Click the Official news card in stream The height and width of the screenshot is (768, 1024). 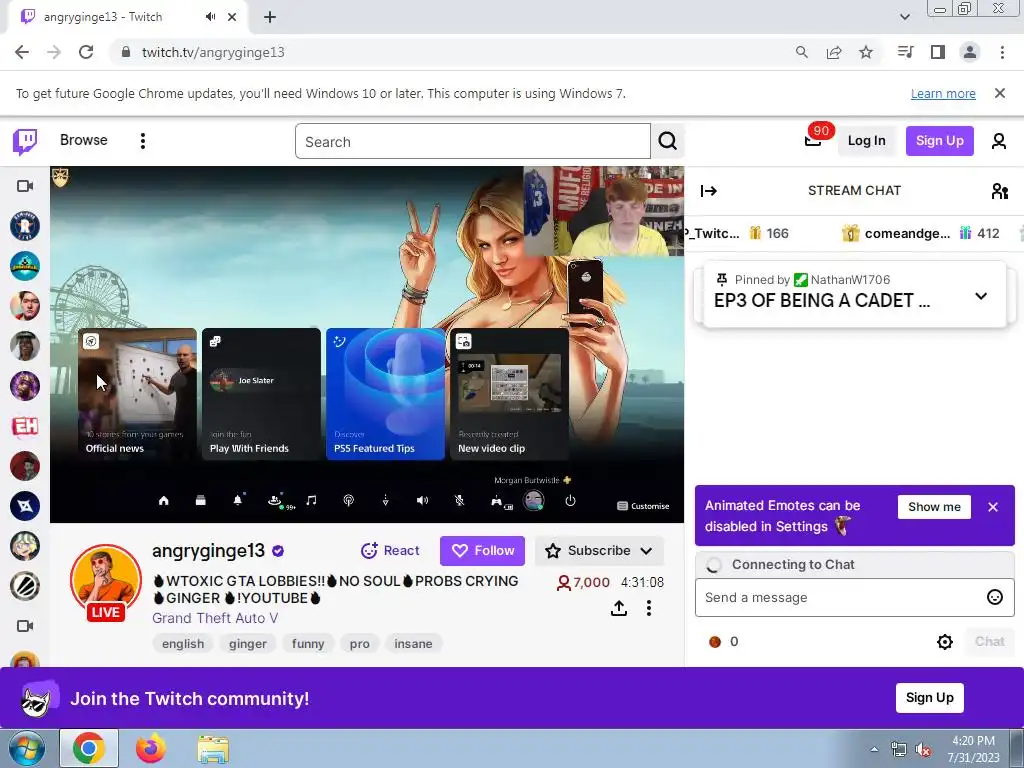point(137,394)
